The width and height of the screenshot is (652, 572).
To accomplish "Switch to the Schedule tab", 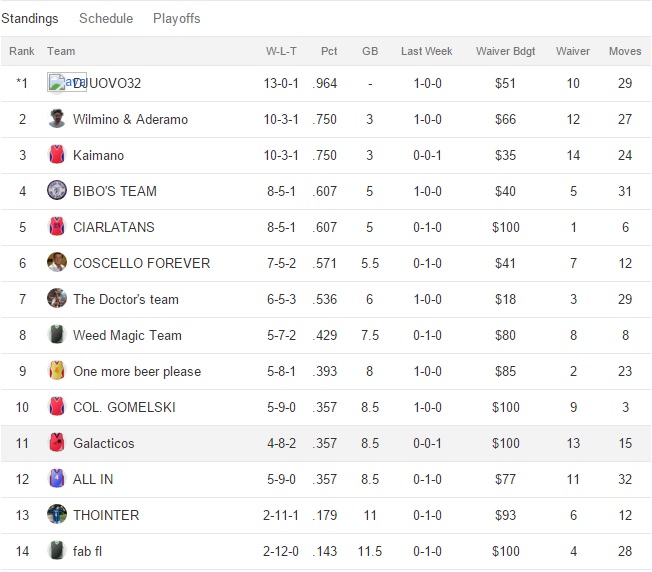I will point(105,18).
